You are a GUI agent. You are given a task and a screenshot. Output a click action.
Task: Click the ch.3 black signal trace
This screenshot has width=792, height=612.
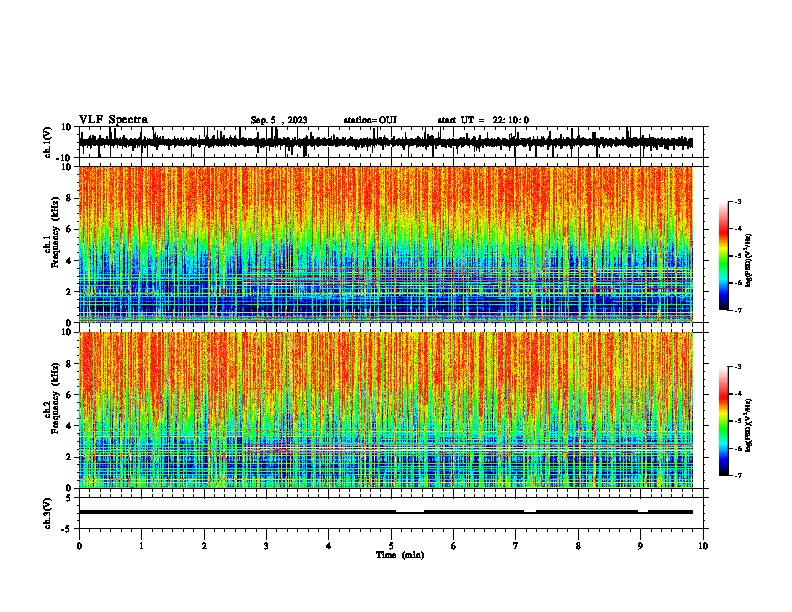click(386, 512)
